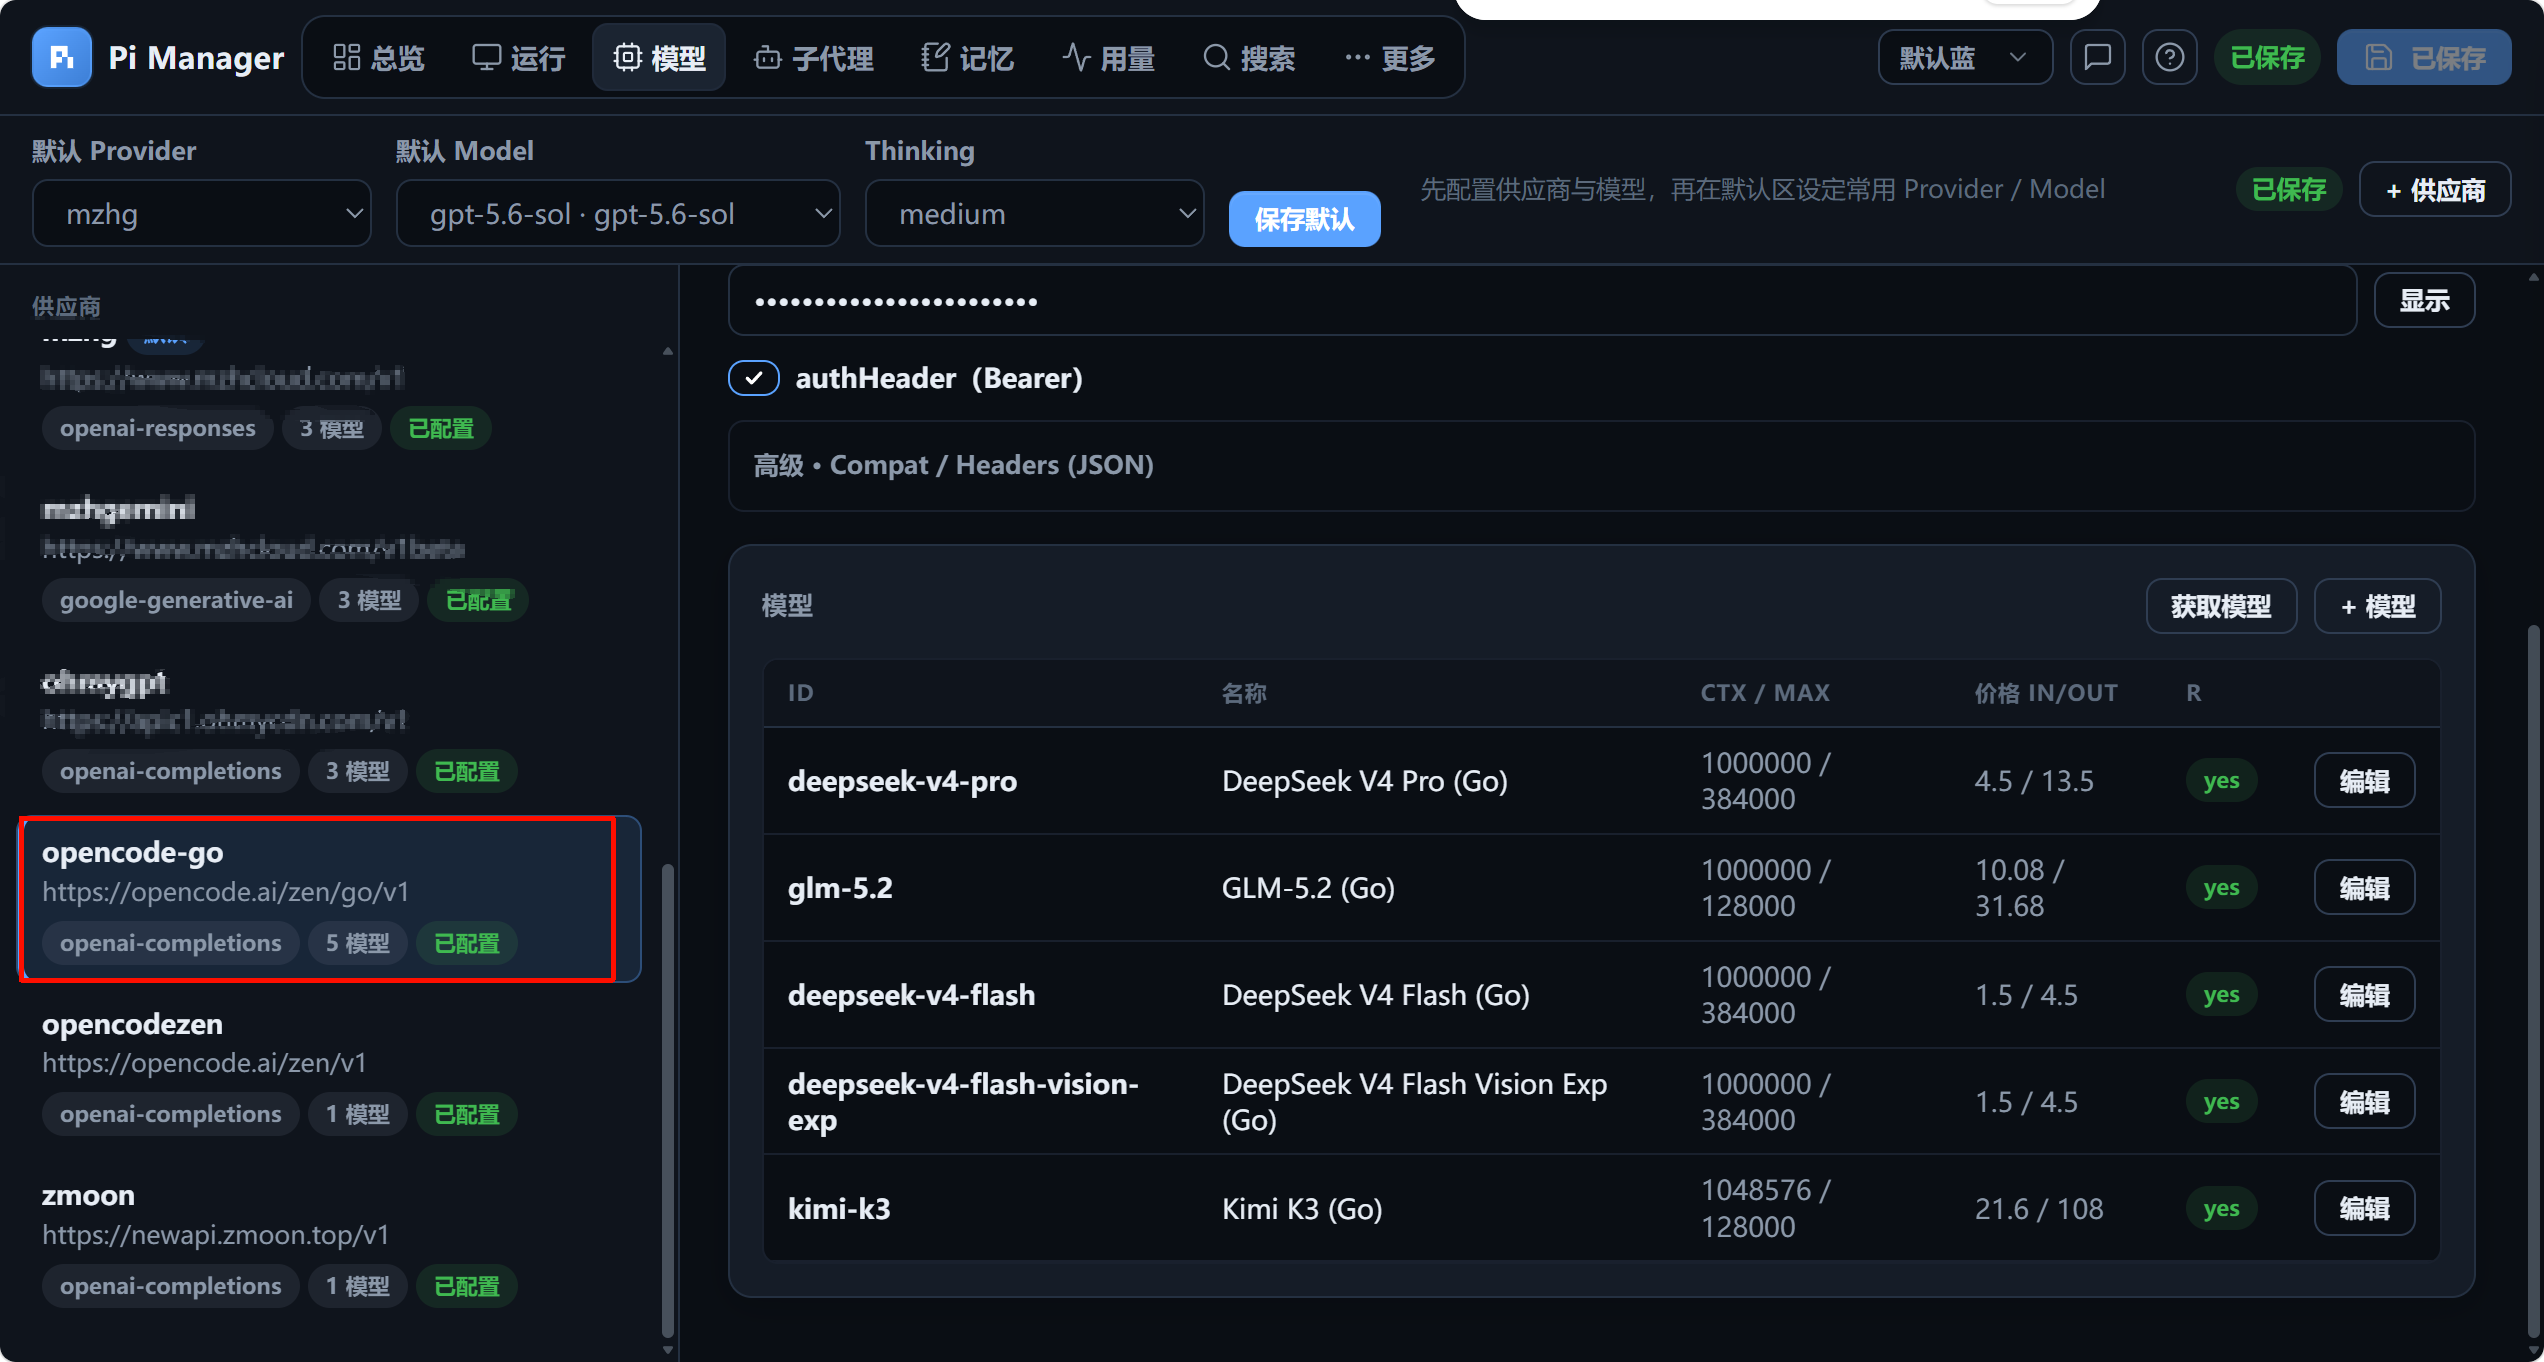Click the 显示 button to reveal key
Screen dimensions: 2544x1362
pos(2424,300)
